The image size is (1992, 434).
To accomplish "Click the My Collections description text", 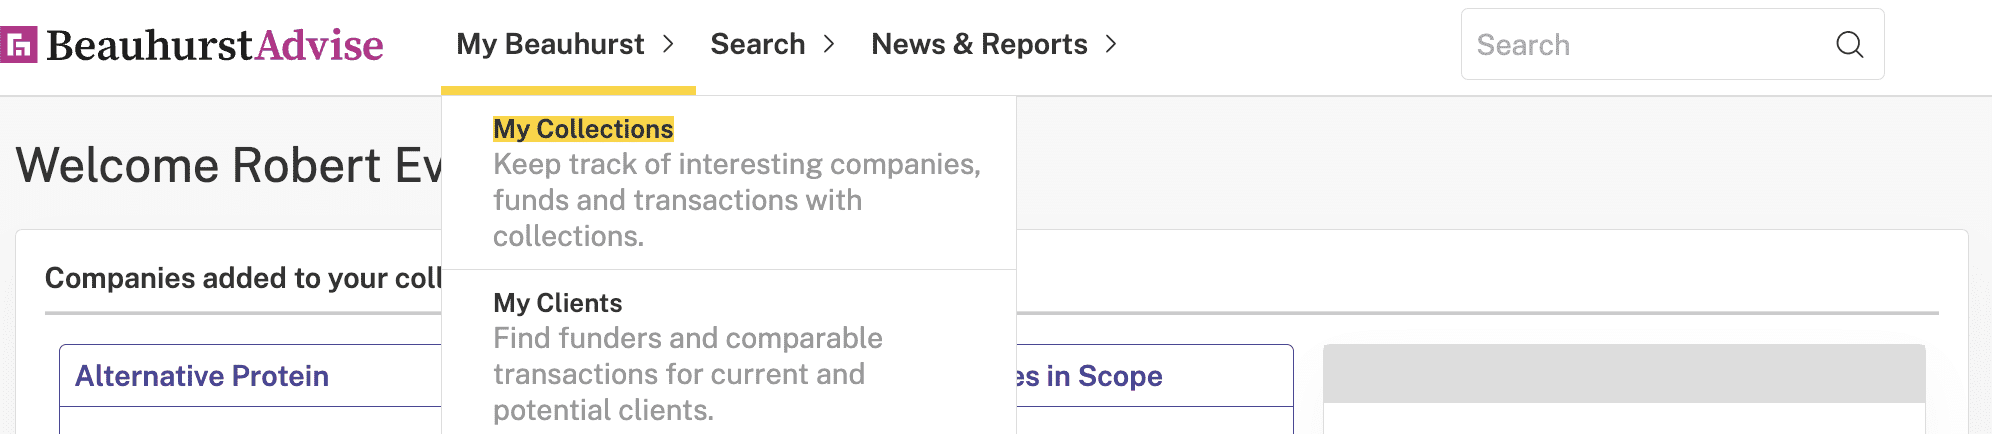I will point(737,200).
